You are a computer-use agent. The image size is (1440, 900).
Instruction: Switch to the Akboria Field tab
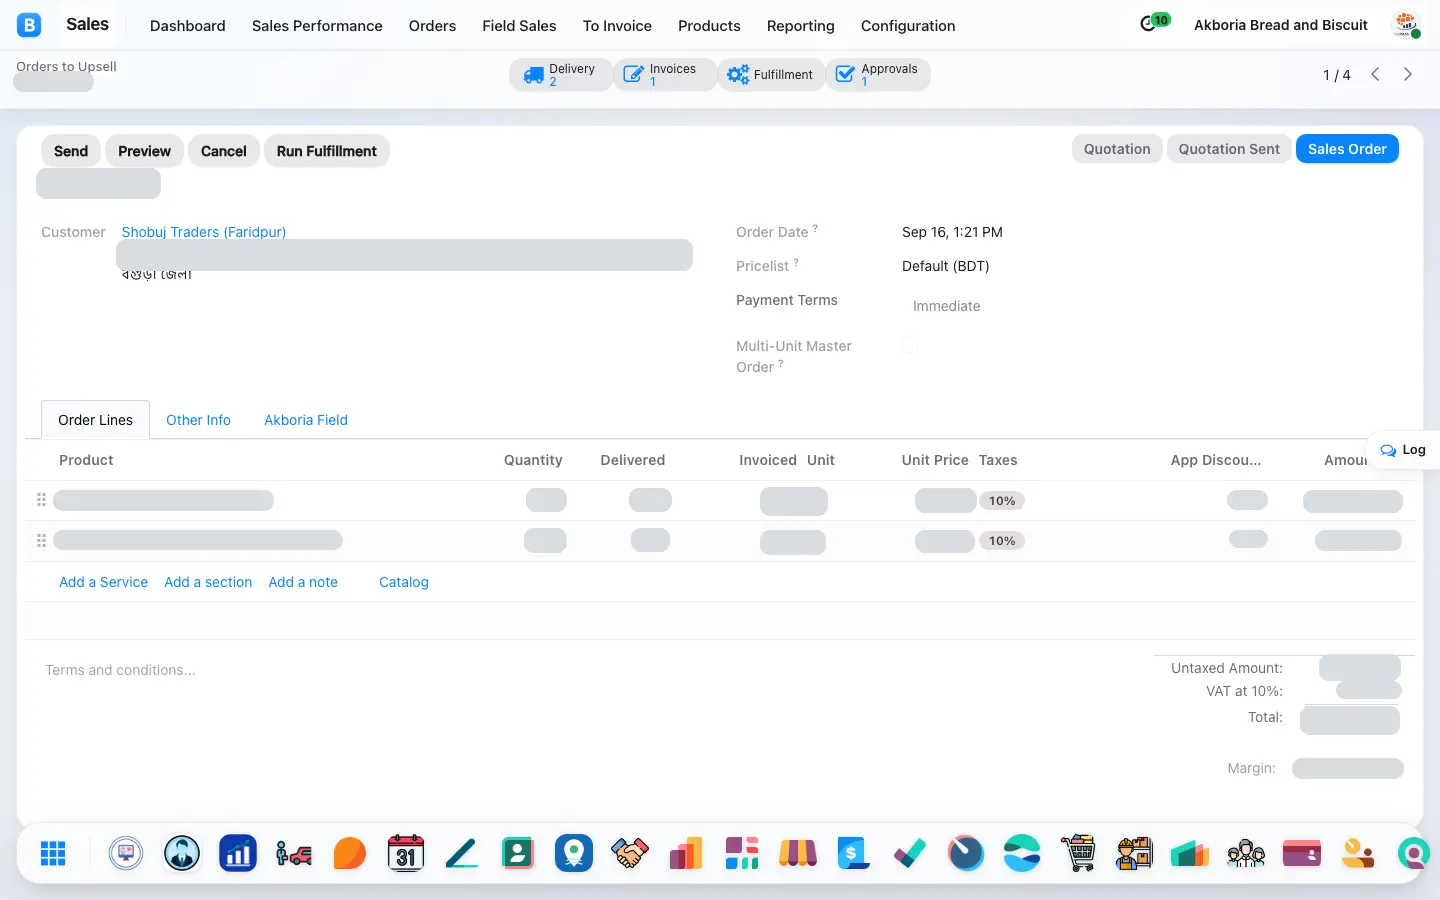pos(306,420)
